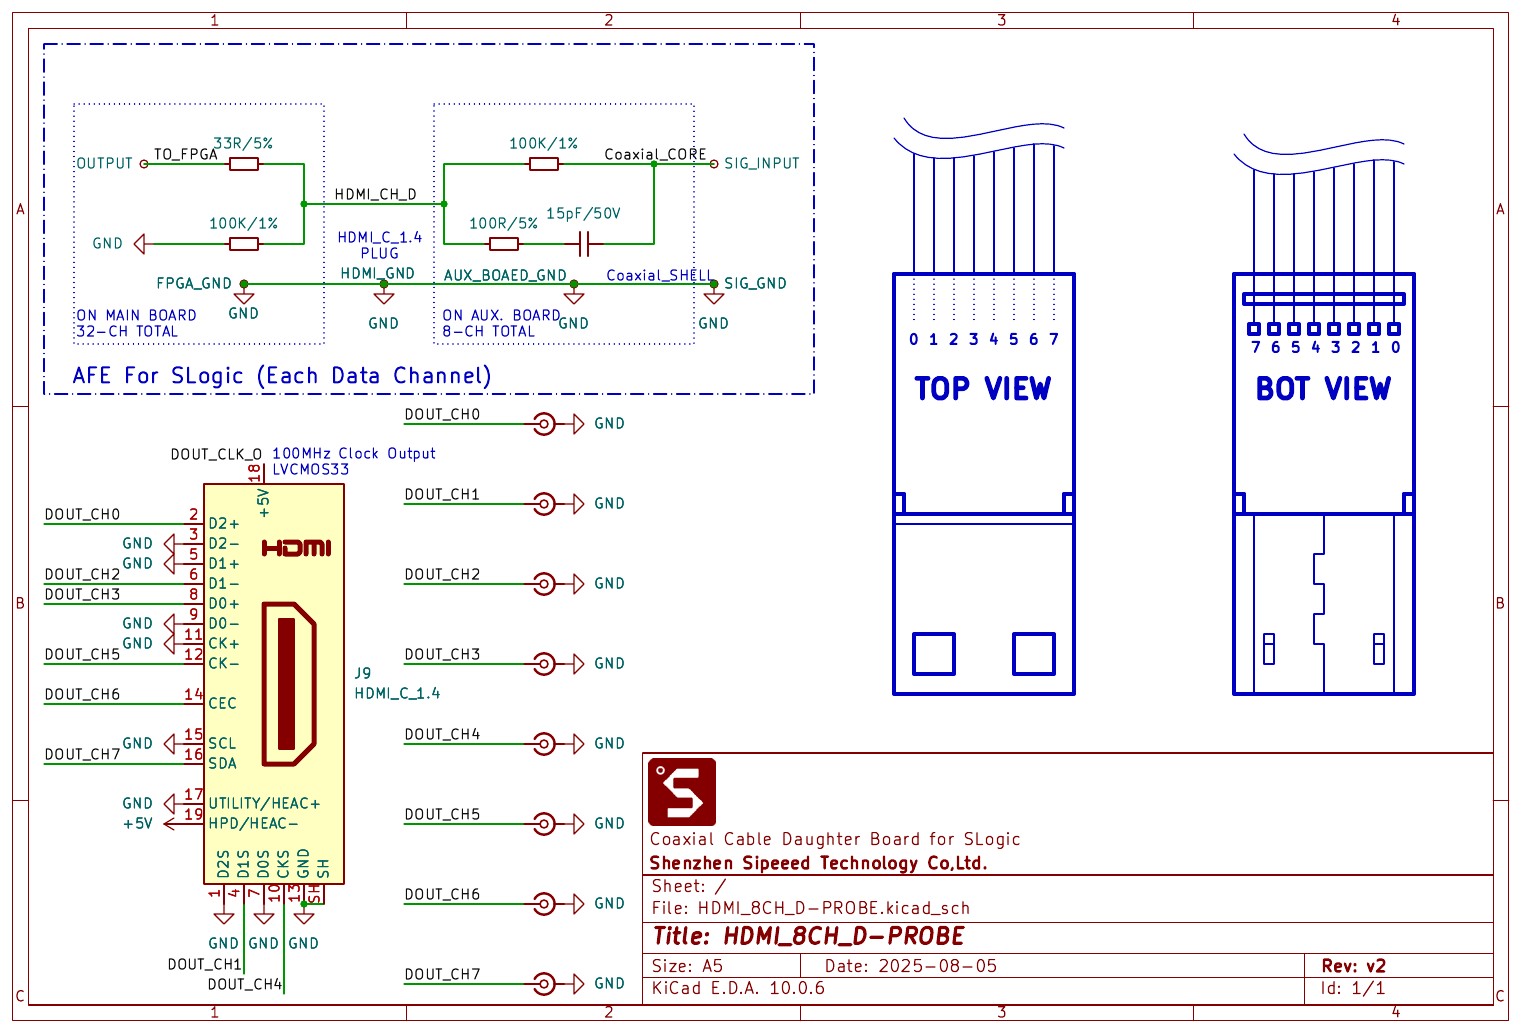
Task: Click the test point symbol on DOUT_CH0
Action: [544, 424]
